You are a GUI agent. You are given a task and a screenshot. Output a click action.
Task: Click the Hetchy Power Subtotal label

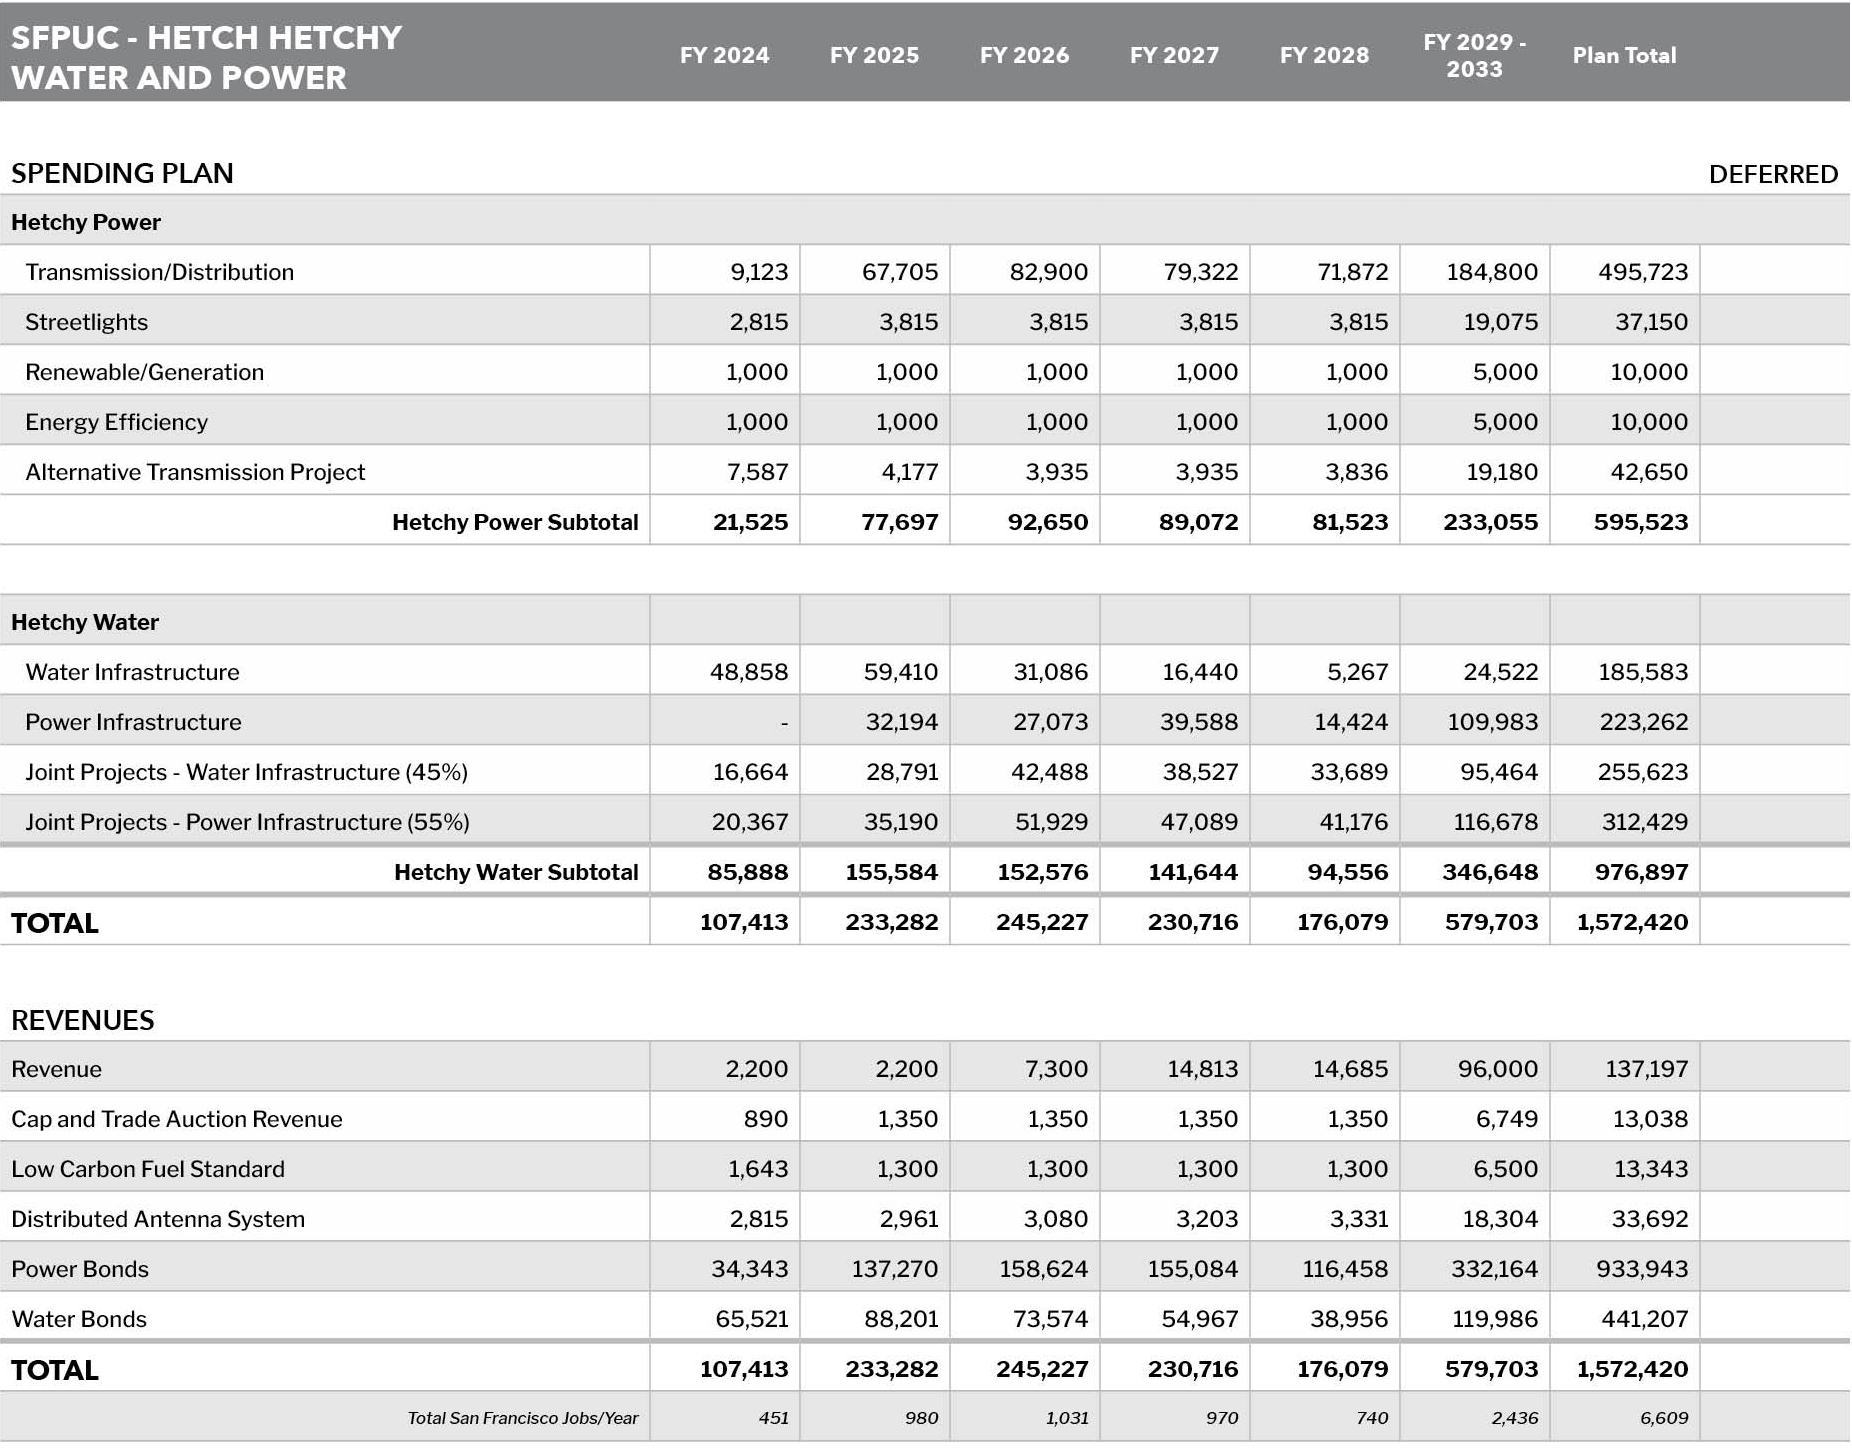pos(515,522)
